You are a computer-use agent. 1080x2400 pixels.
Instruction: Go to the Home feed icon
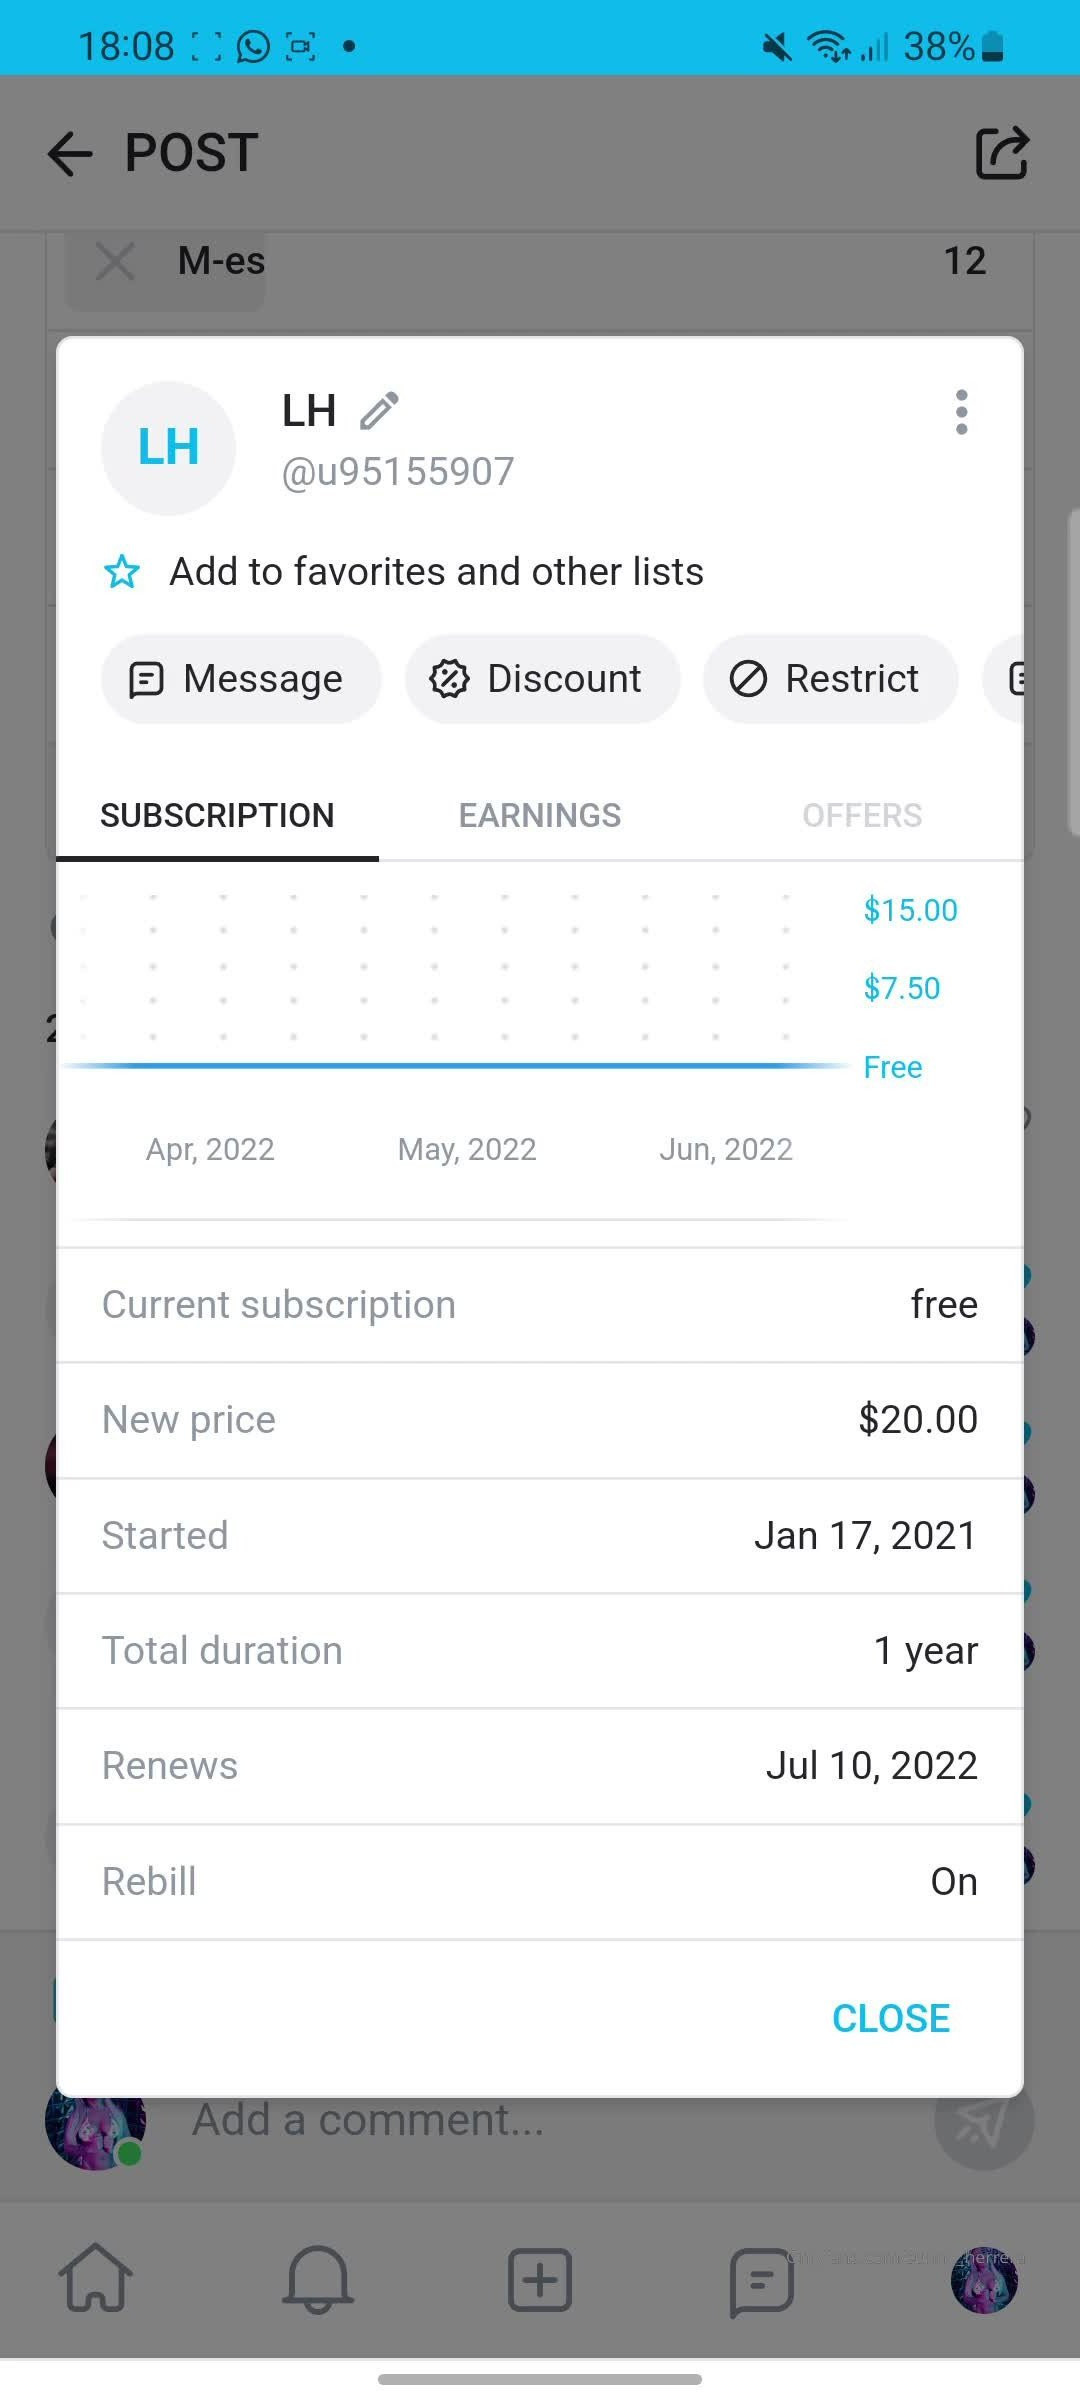(x=96, y=2279)
